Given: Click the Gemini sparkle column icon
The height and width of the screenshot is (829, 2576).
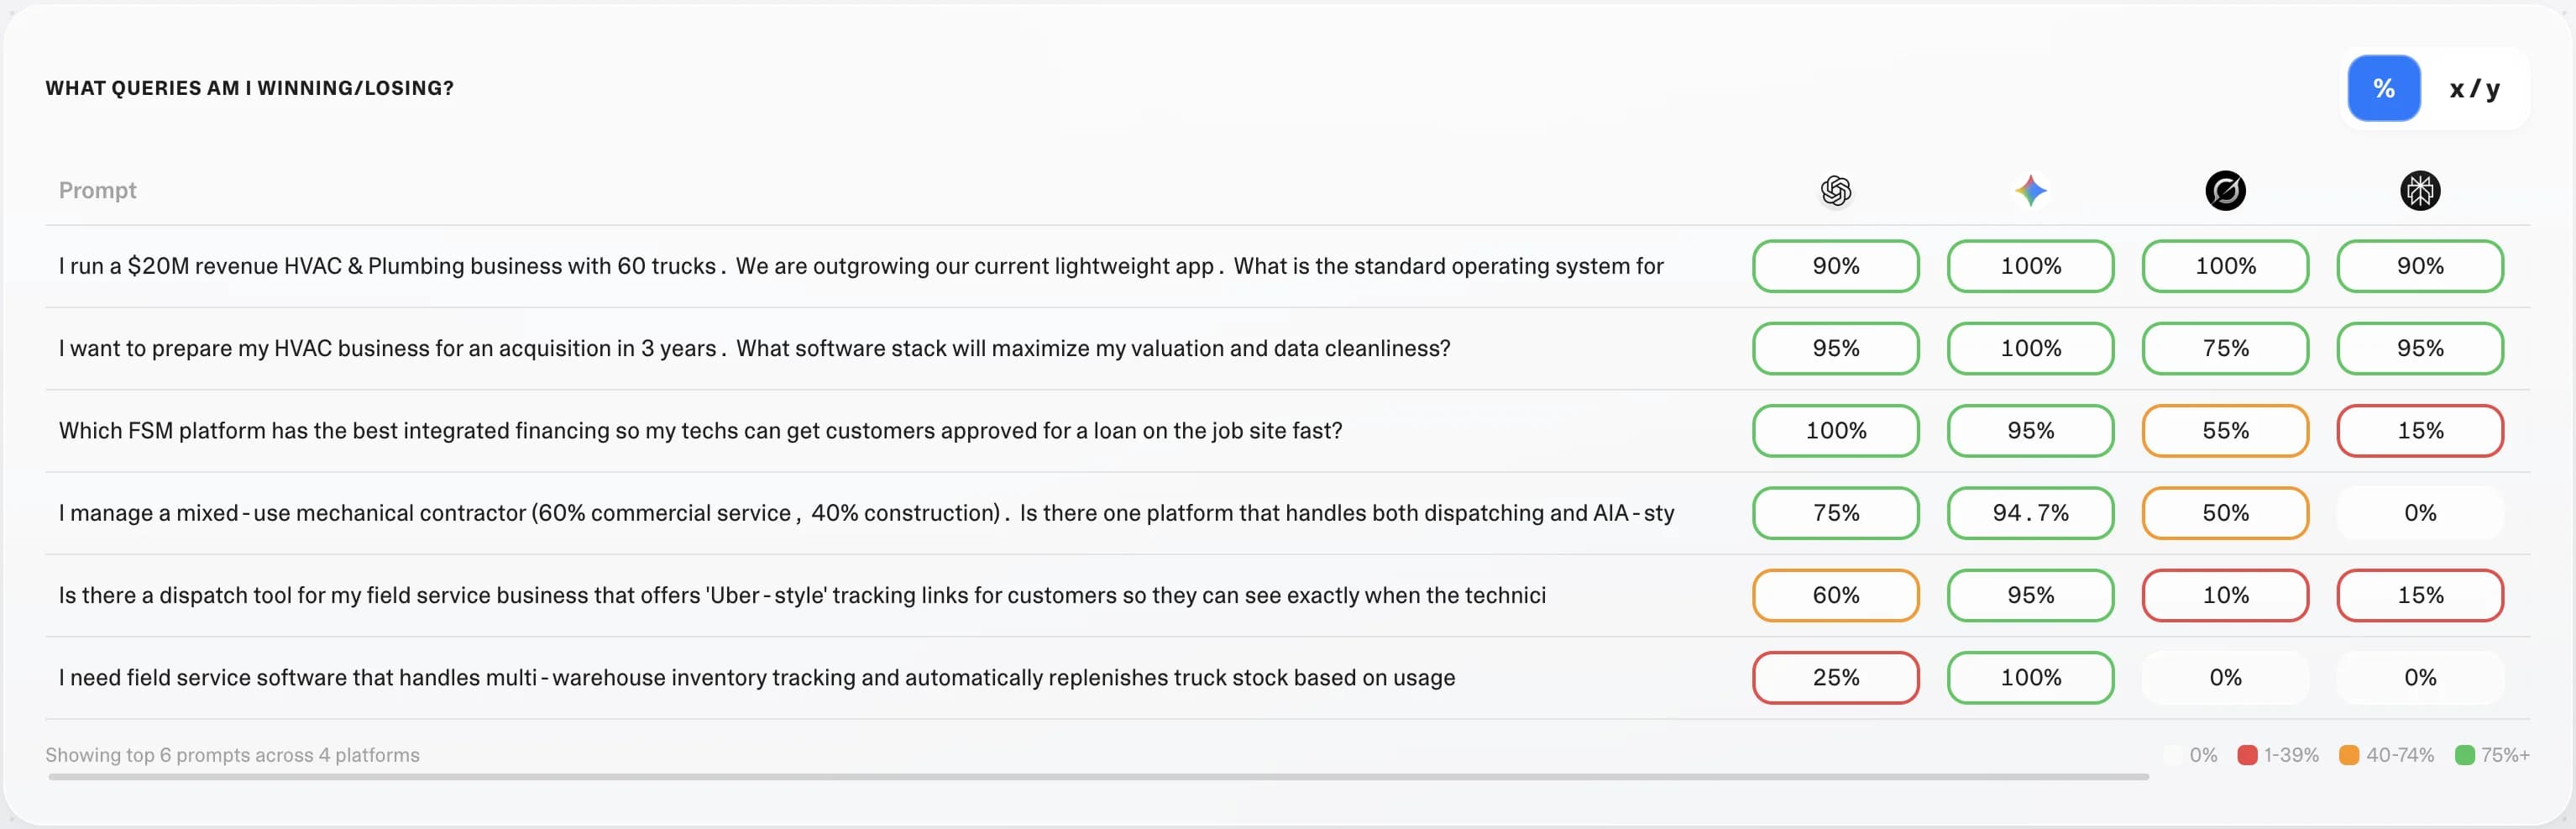Looking at the screenshot, I should [x=2030, y=190].
